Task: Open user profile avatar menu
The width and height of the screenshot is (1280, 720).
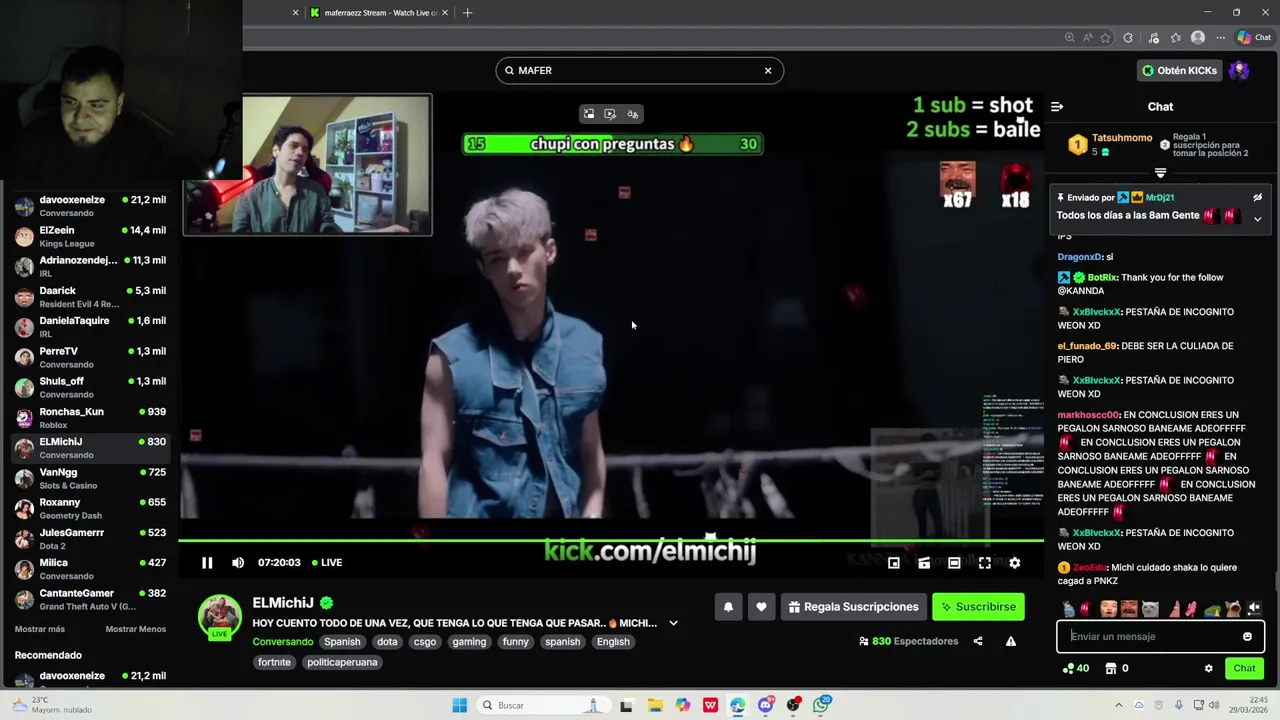Action: [x=1239, y=71]
